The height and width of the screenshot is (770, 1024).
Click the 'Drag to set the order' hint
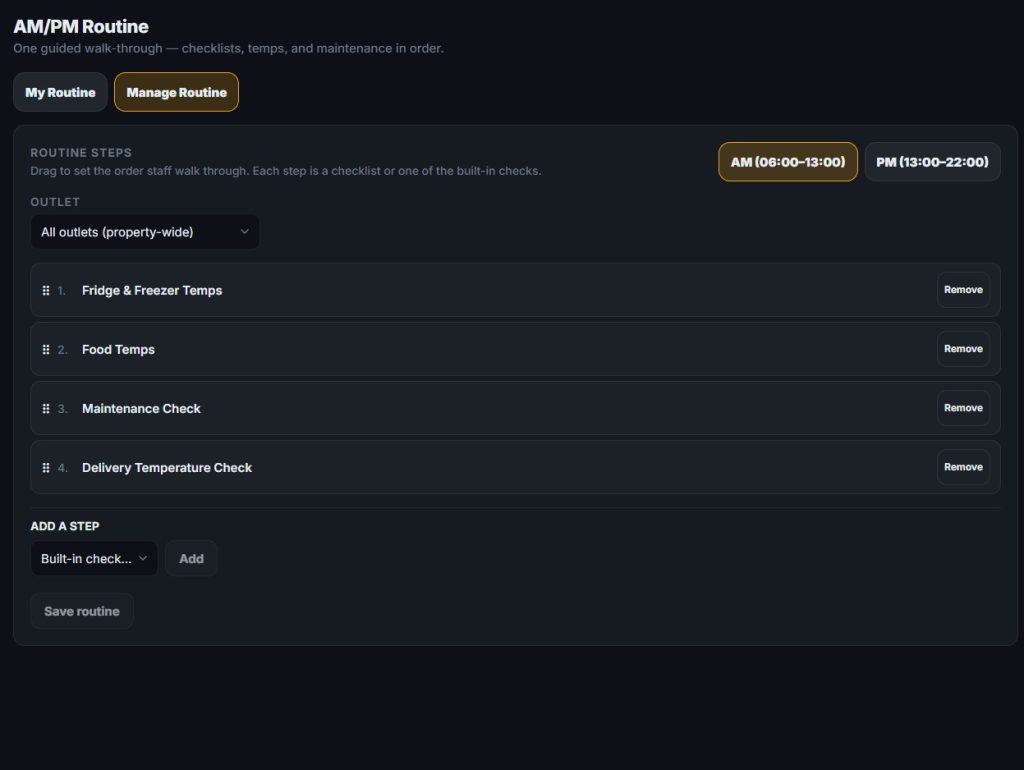click(x=285, y=171)
